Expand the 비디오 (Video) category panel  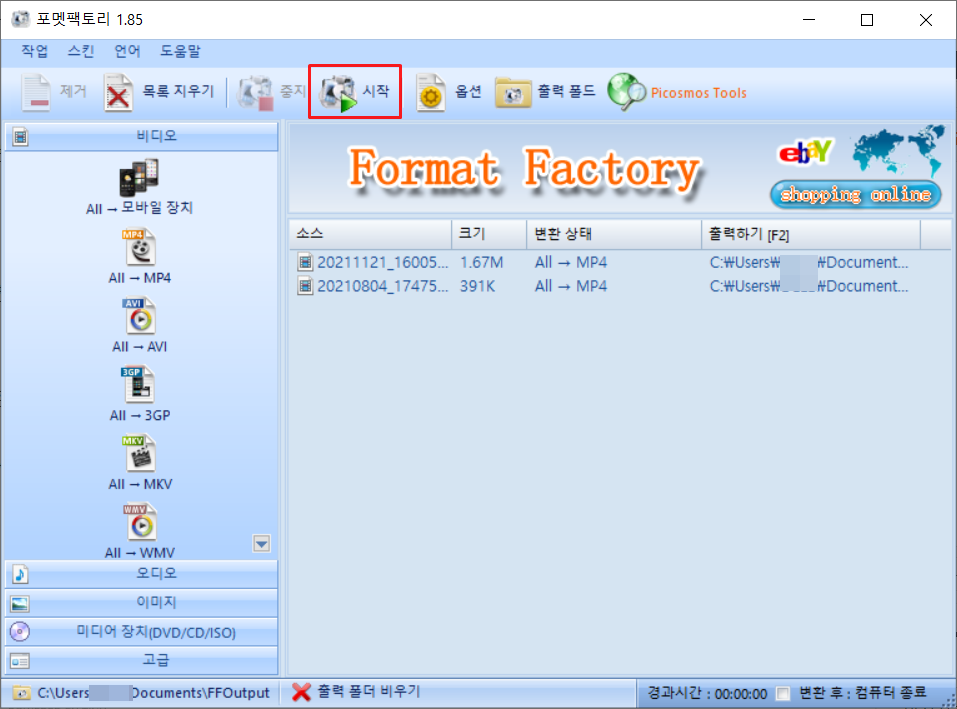(x=142, y=136)
